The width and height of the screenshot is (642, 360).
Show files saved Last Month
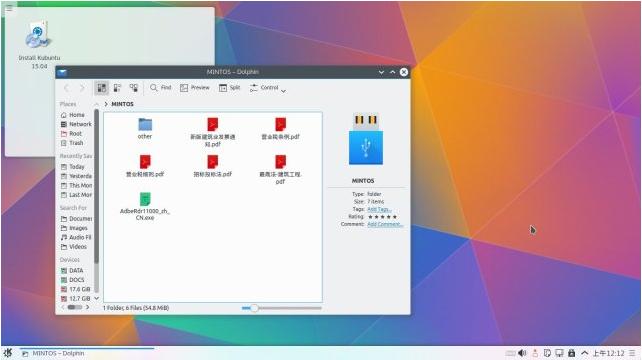[76, 195]
